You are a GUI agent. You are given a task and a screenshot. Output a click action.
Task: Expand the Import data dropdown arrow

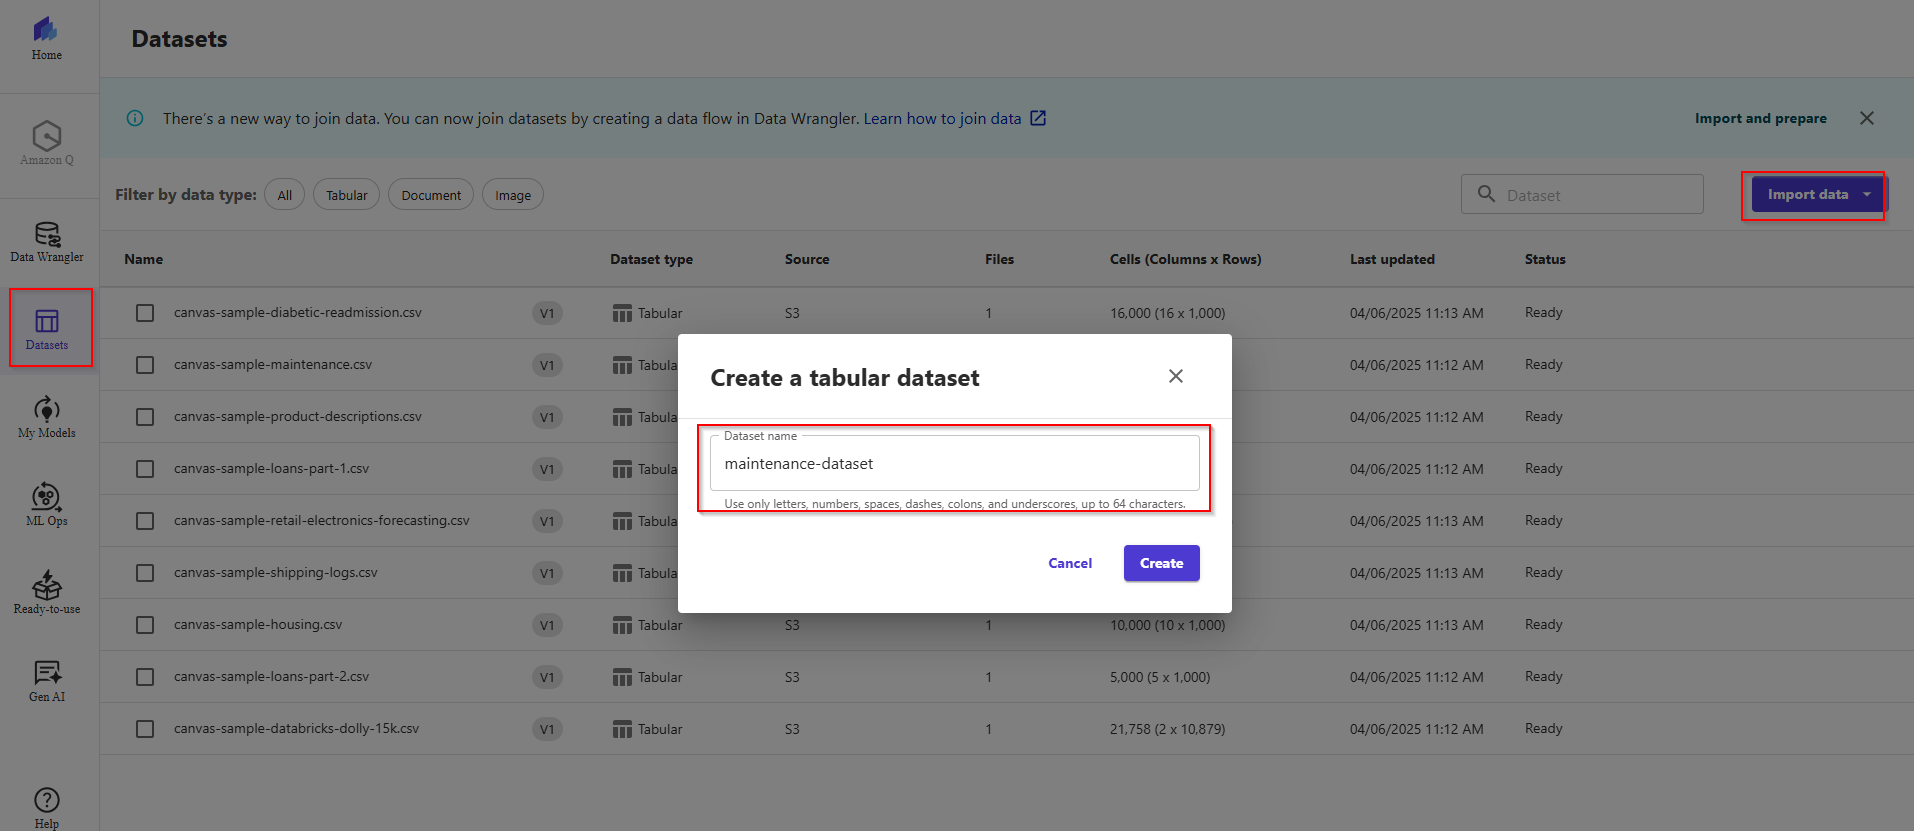click(x=1867, y=194)
